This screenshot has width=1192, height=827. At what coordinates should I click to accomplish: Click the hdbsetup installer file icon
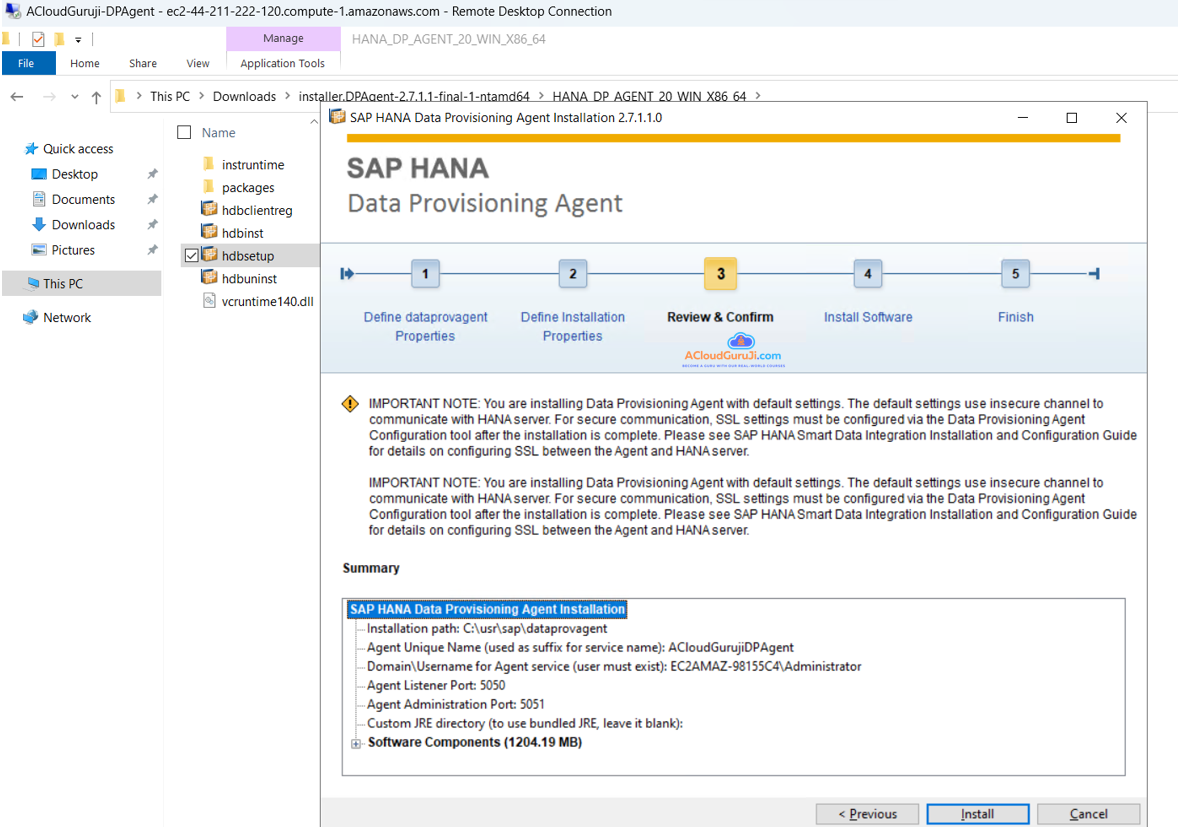point(209,256)
